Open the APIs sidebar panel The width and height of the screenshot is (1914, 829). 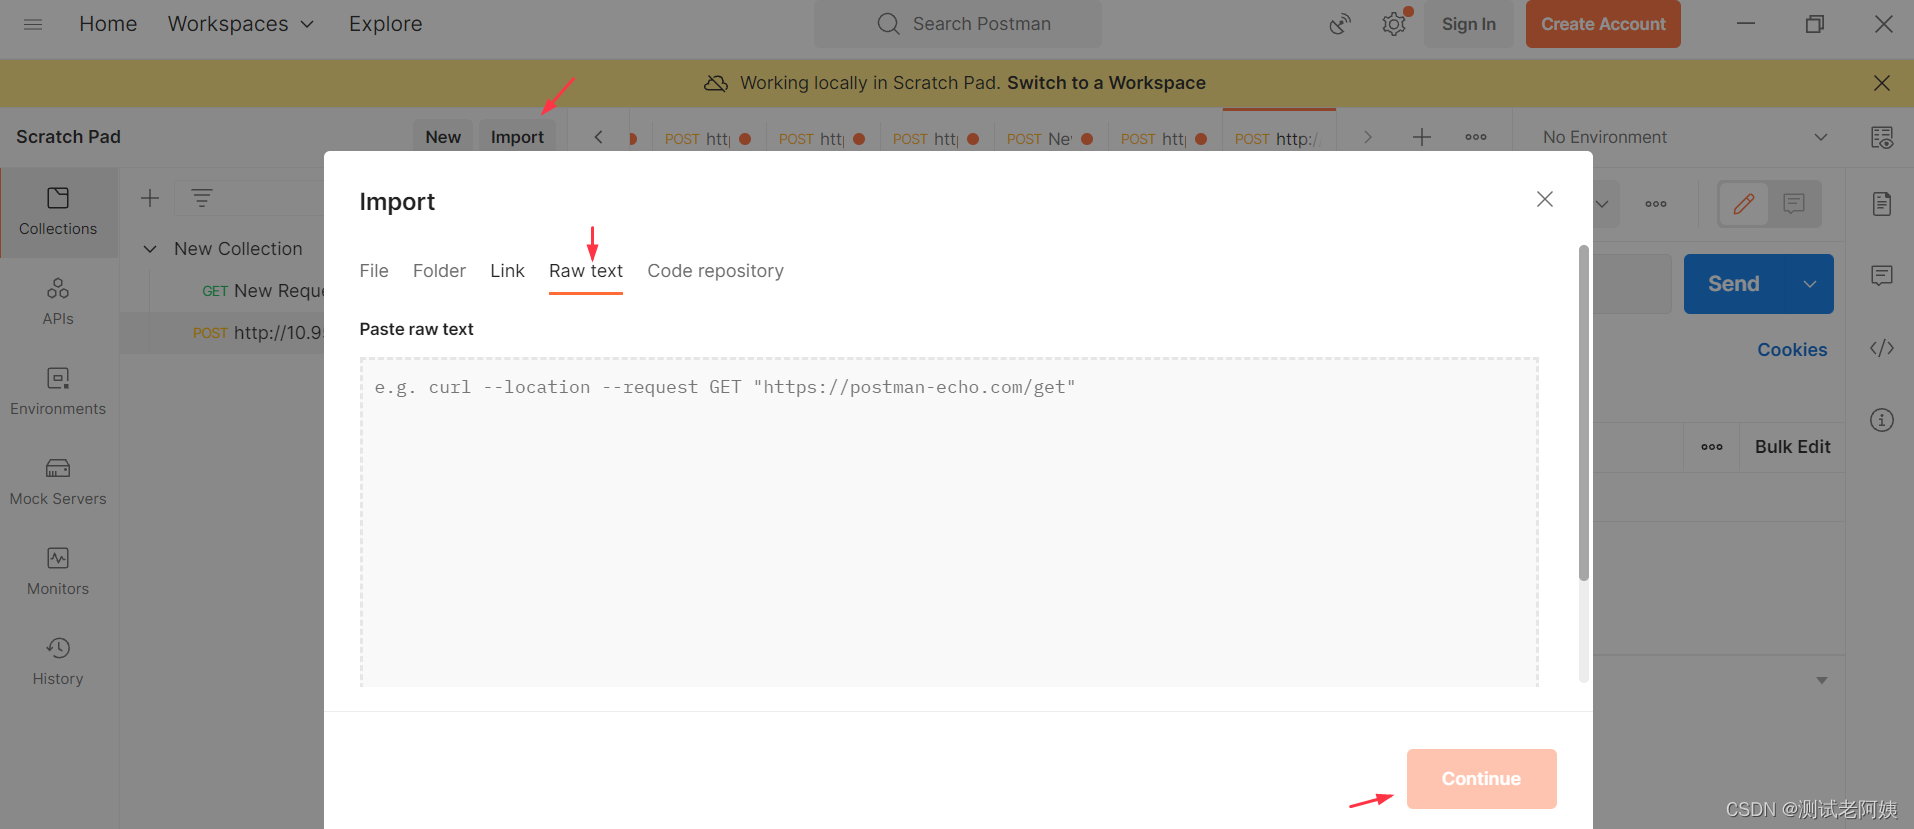[x=58, y=302]
